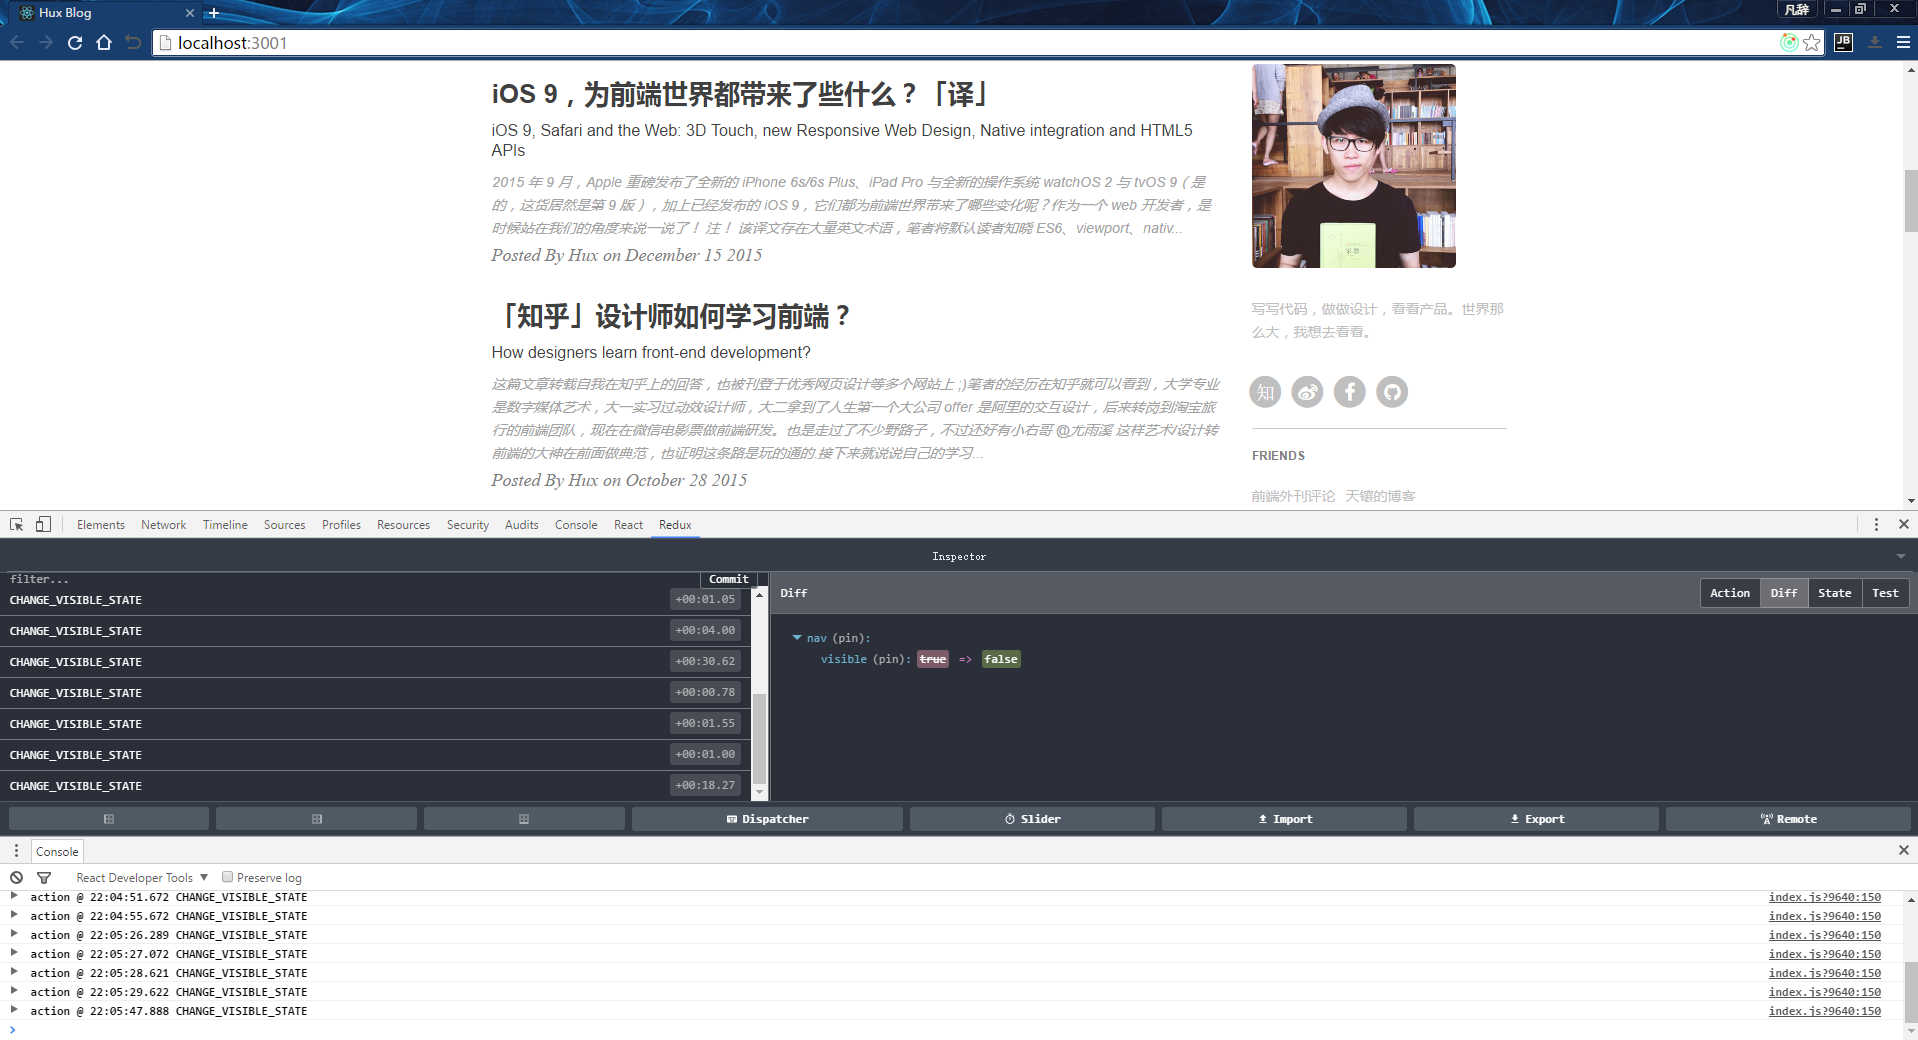
Task: Go to the browser home page
Action: 104,42
